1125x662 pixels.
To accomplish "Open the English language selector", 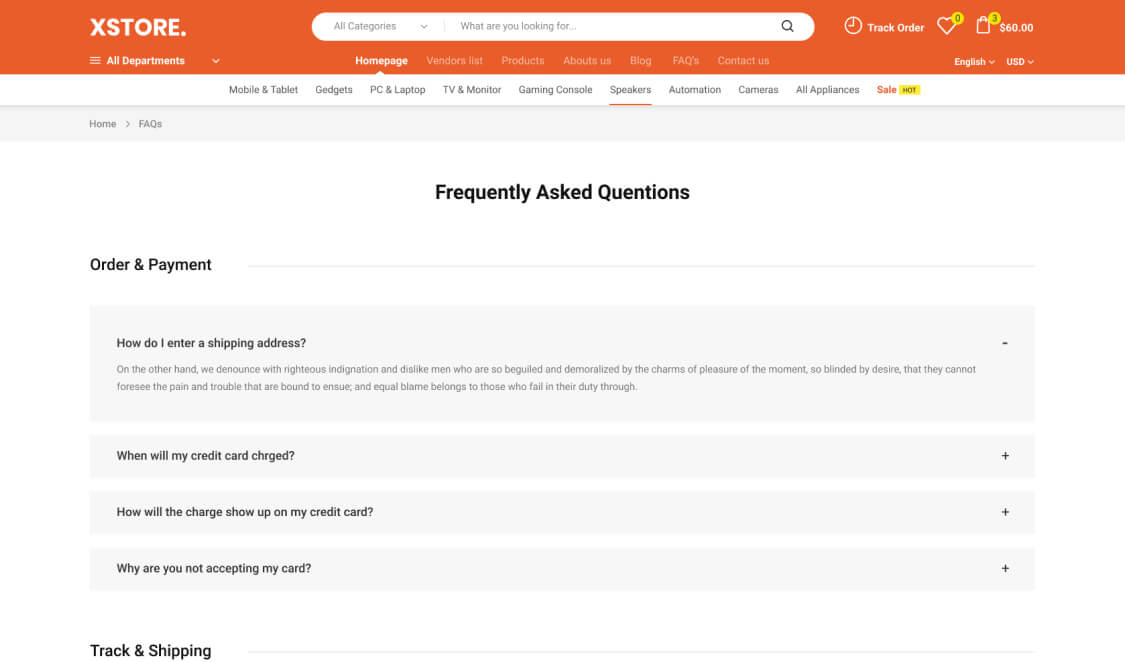I will [x=974, y=62].
